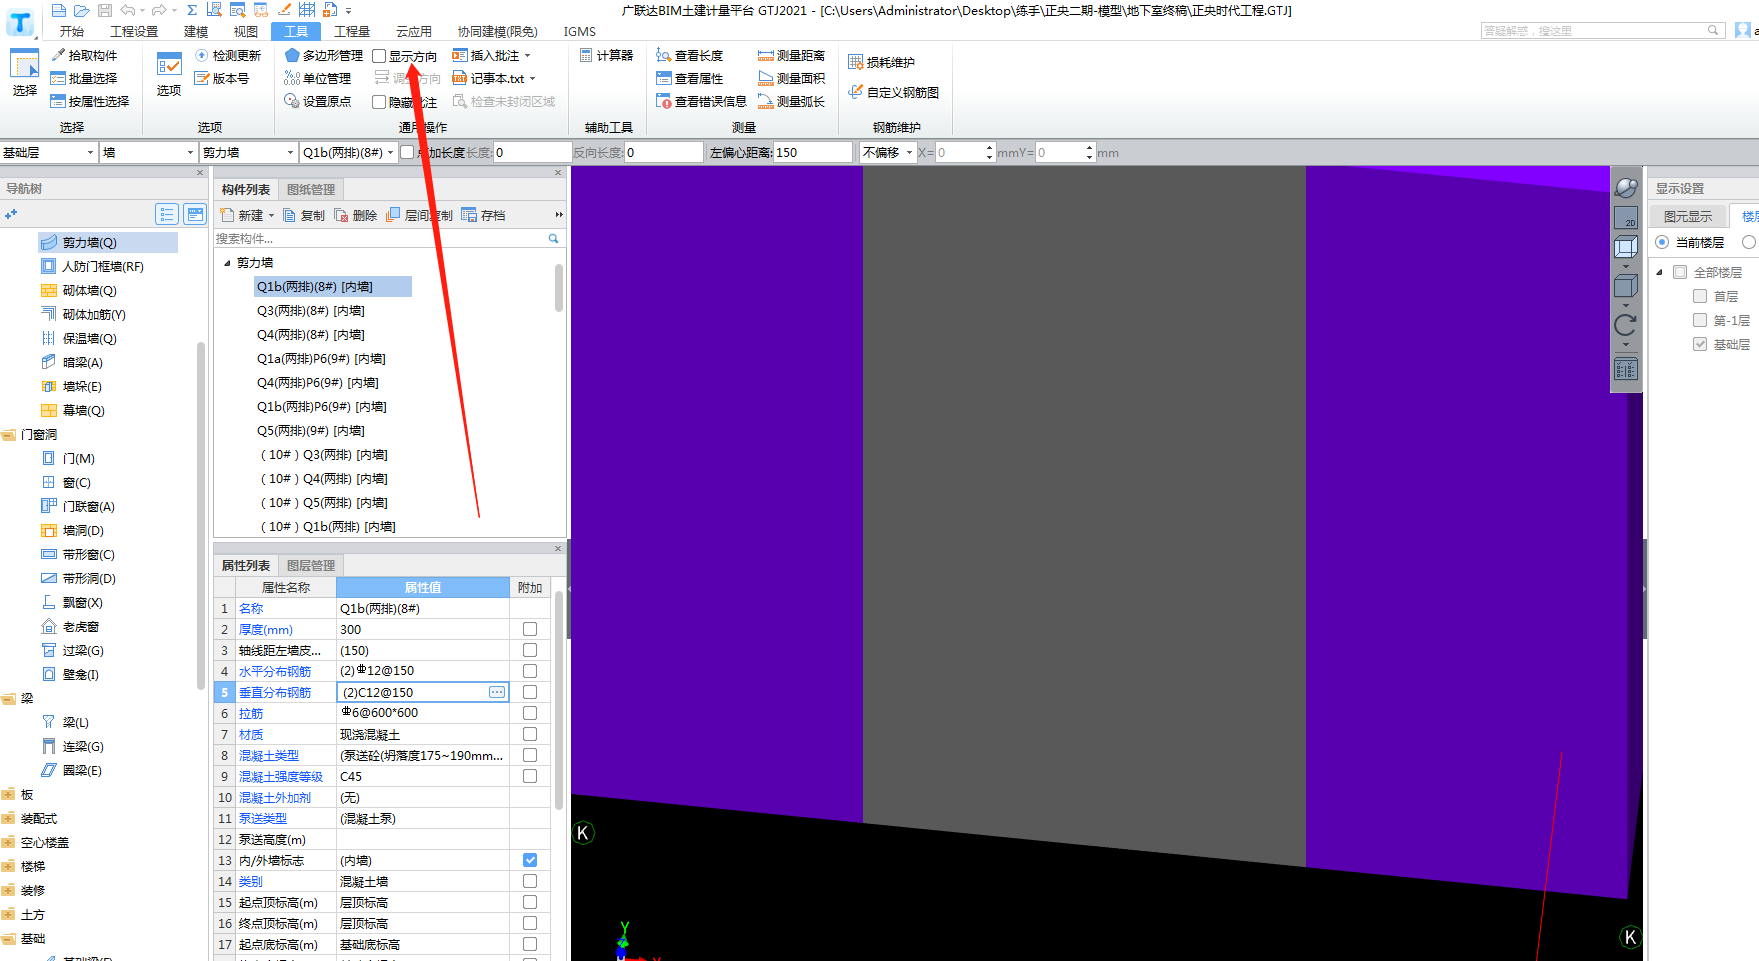Open the 剪力墙 component type dropdown
This screenshot has width=1759, height=961.
pos(248,152)
